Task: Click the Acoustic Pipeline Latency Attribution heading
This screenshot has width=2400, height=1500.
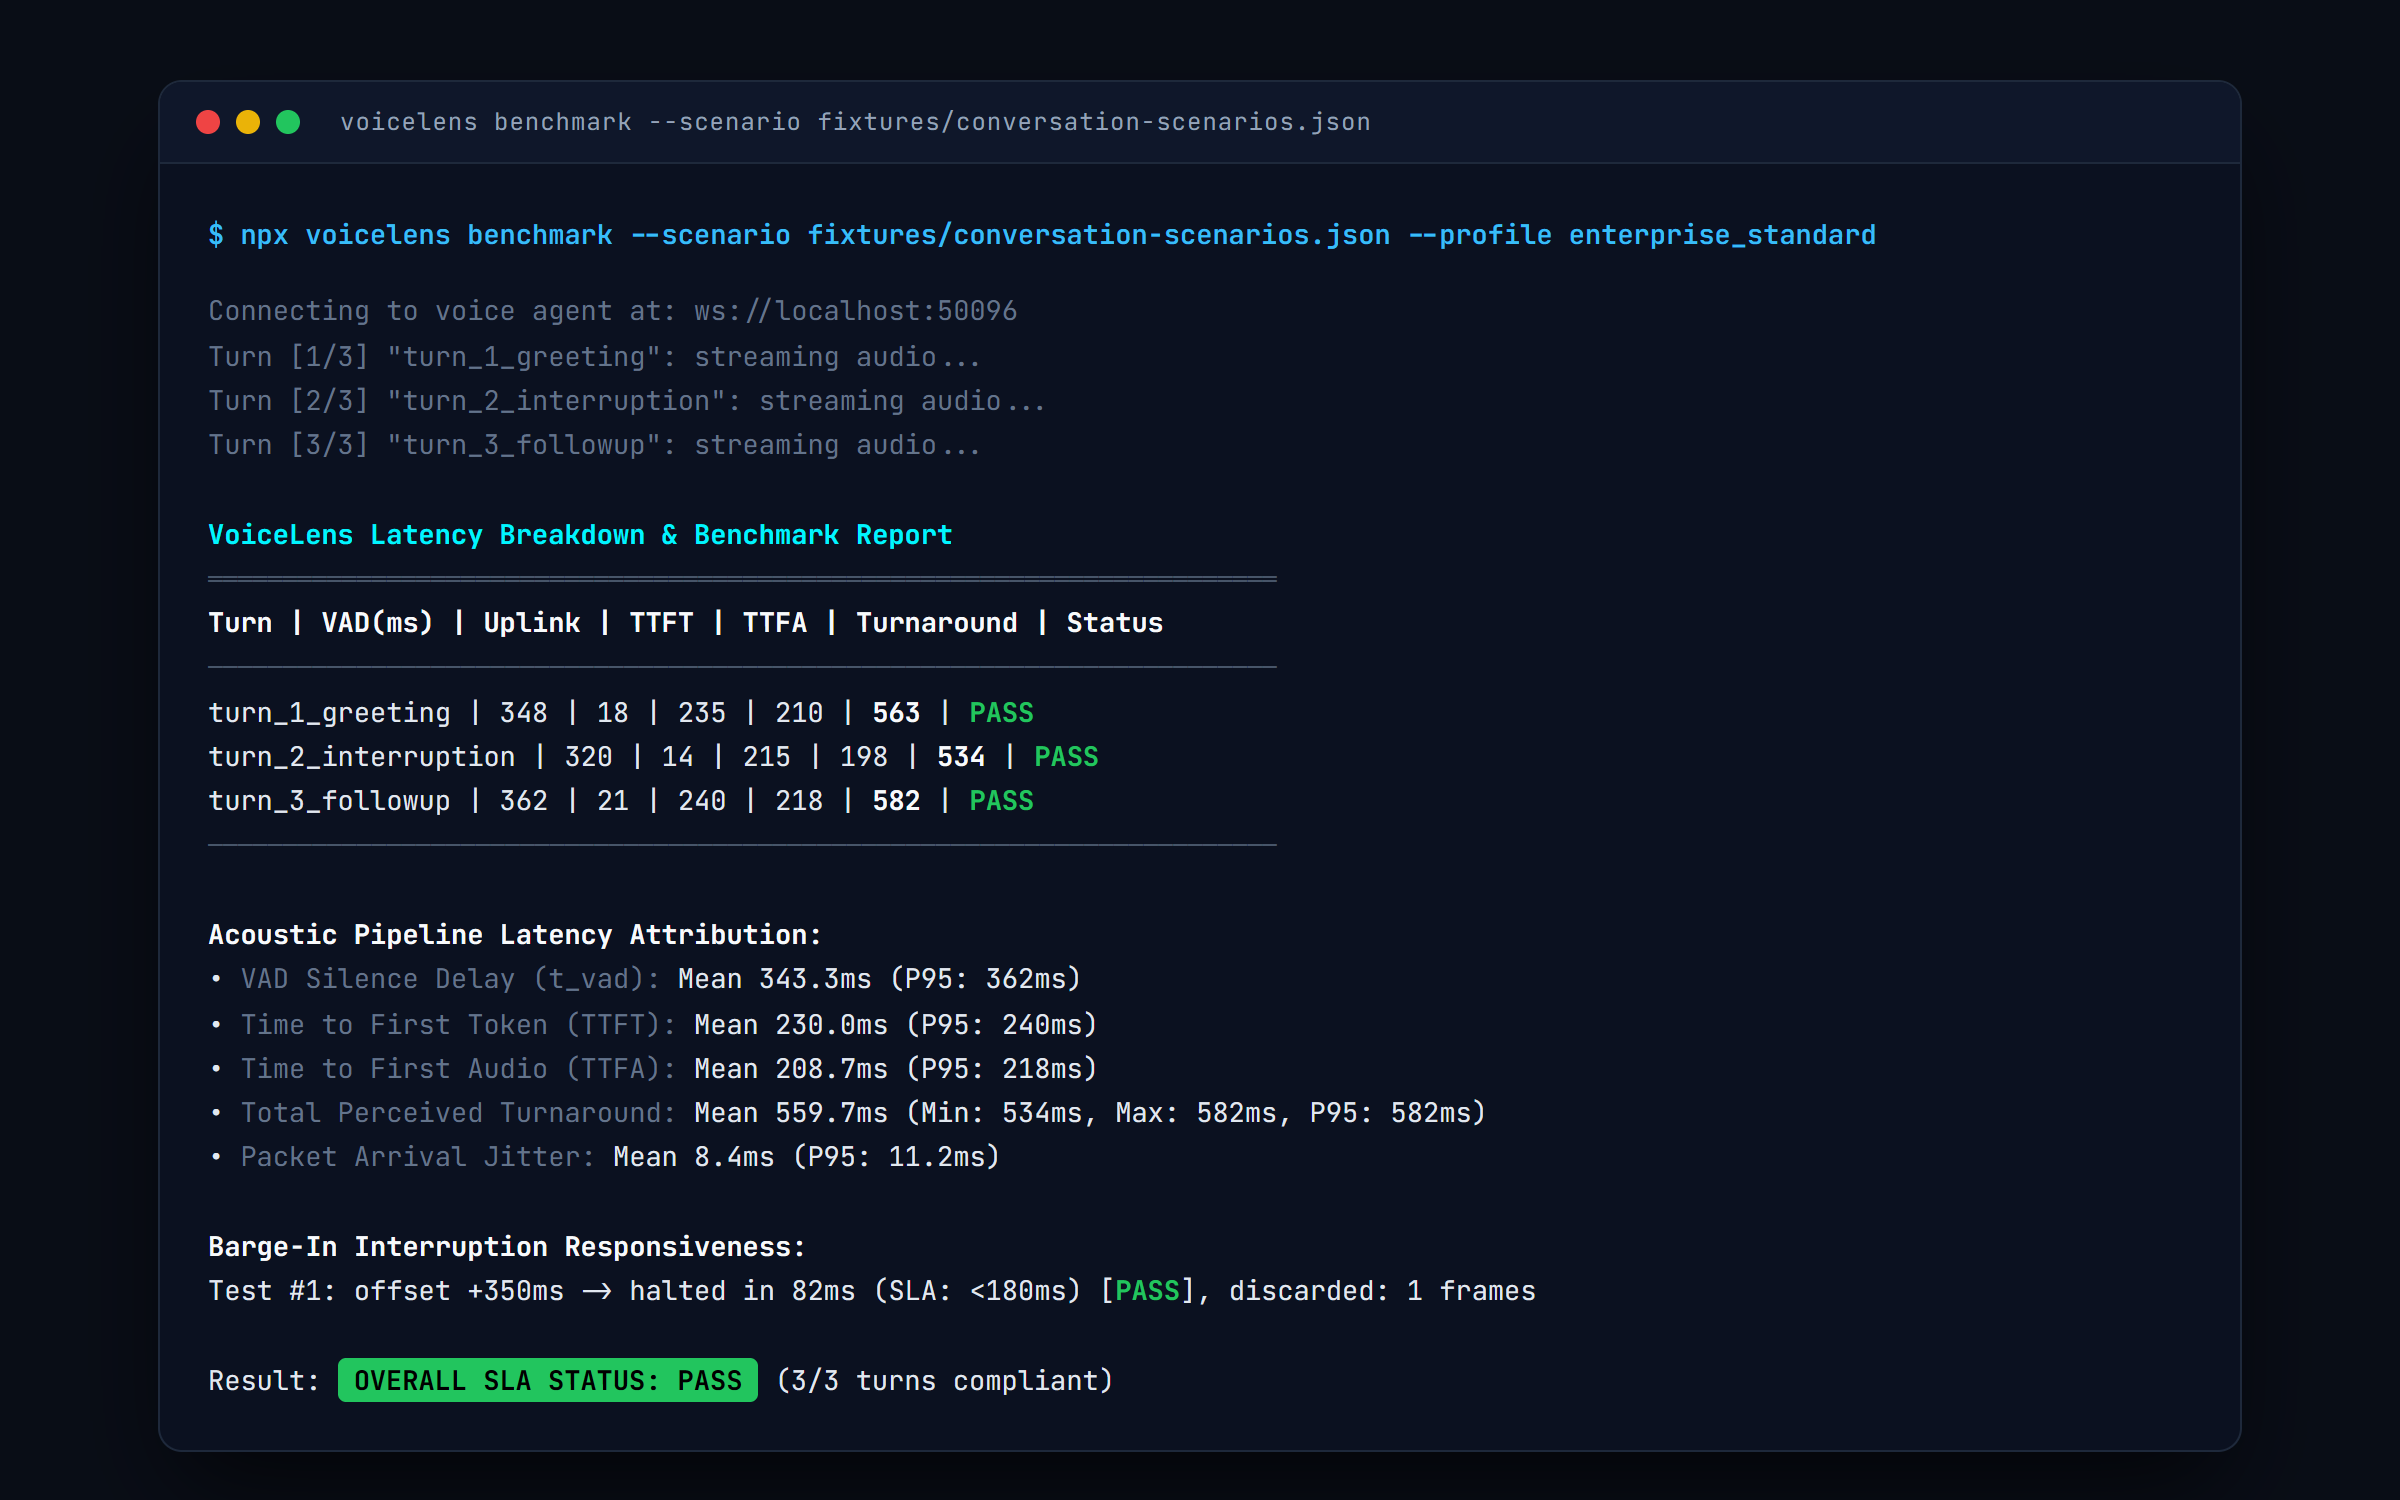Action: click(x=515, y=935)
